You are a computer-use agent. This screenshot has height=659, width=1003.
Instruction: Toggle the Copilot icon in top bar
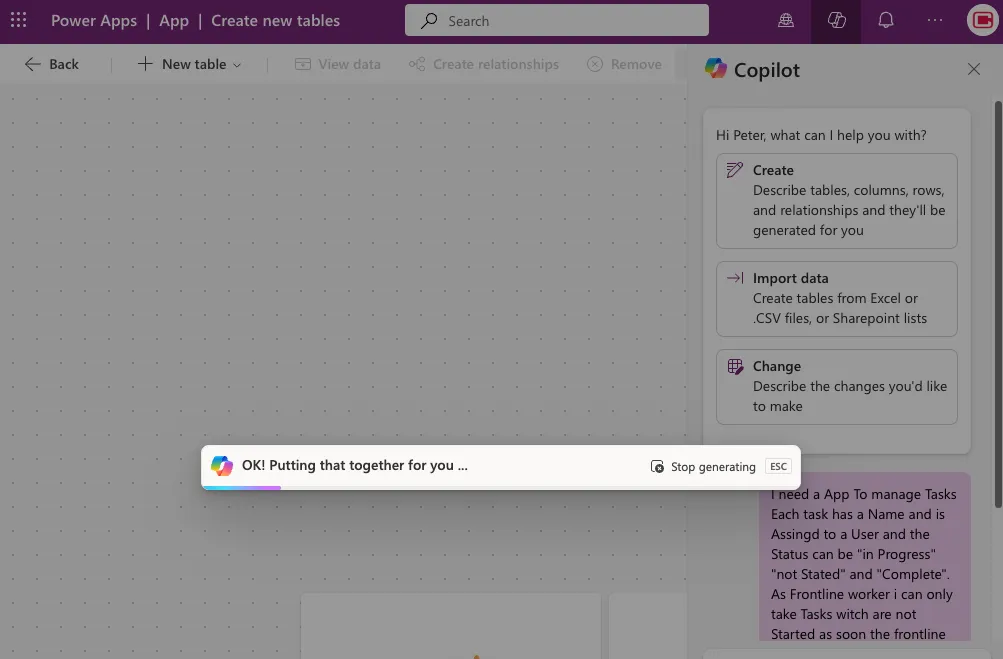click(x=837, y=21)
